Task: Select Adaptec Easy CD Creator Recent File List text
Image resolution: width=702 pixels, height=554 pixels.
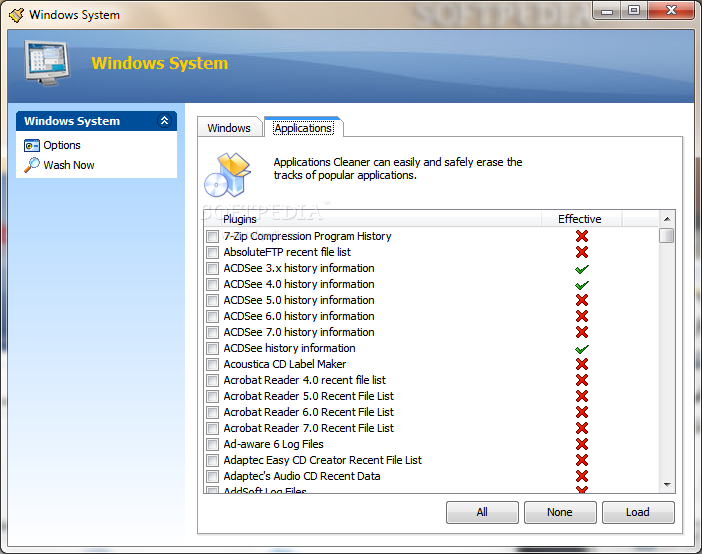Action: (322, 460)
